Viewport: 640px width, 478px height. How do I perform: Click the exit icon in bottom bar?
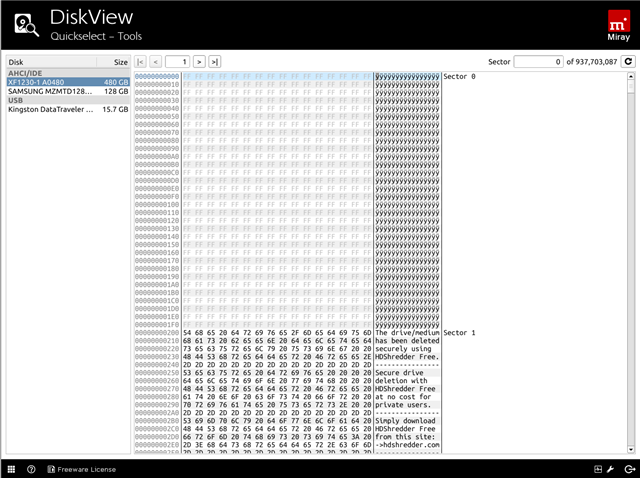[x=629, y=469]
